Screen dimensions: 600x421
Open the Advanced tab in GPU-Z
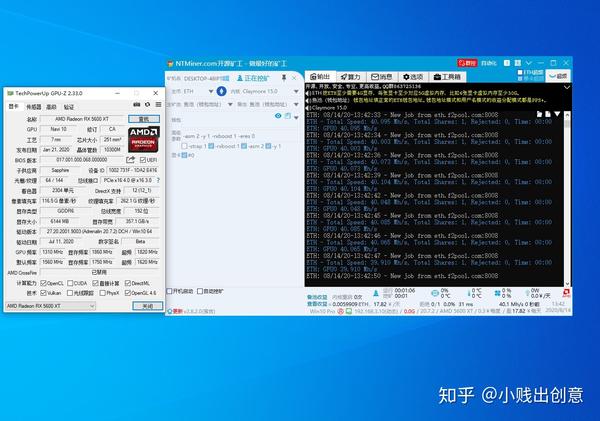tap(51, 107)
